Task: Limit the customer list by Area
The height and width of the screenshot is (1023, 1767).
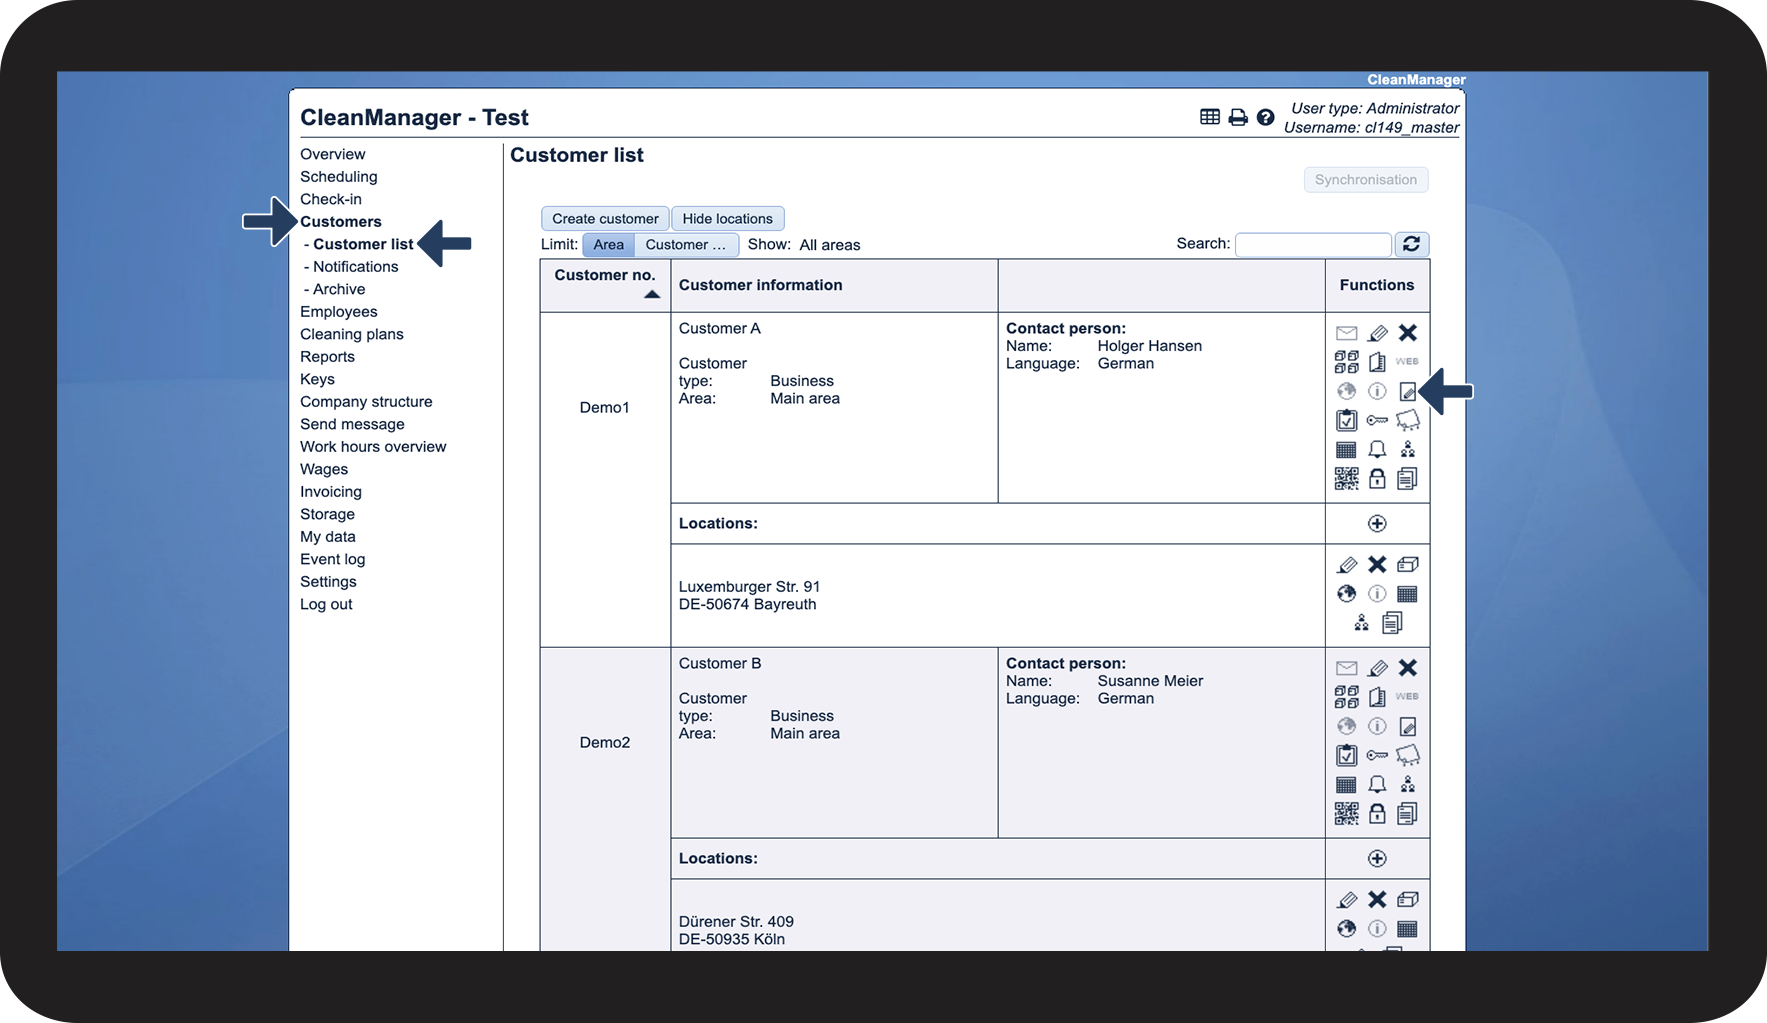Action: point(608,245)
